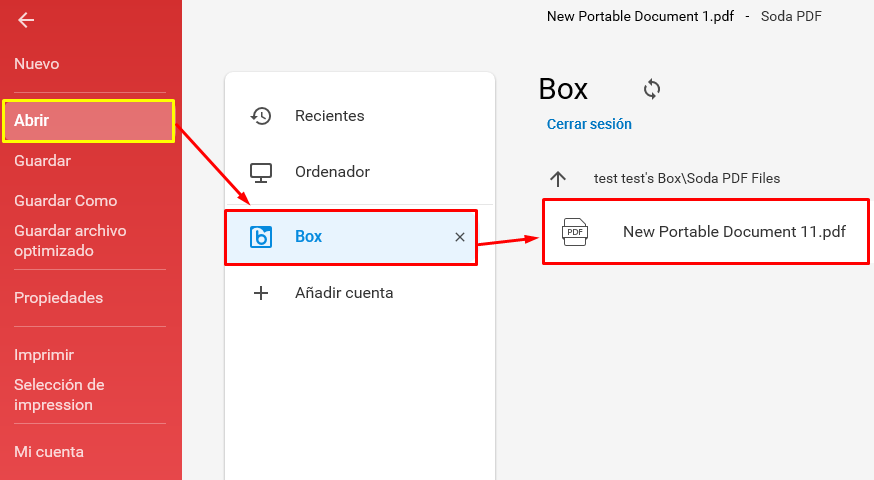Click the path test test's Box\Soda PDF Files
Viewport: 874px width, 480px height.
click(687, 178)
